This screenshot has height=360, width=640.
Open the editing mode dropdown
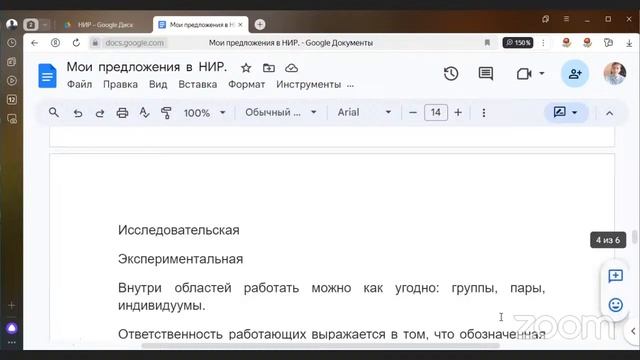(566, 112)
